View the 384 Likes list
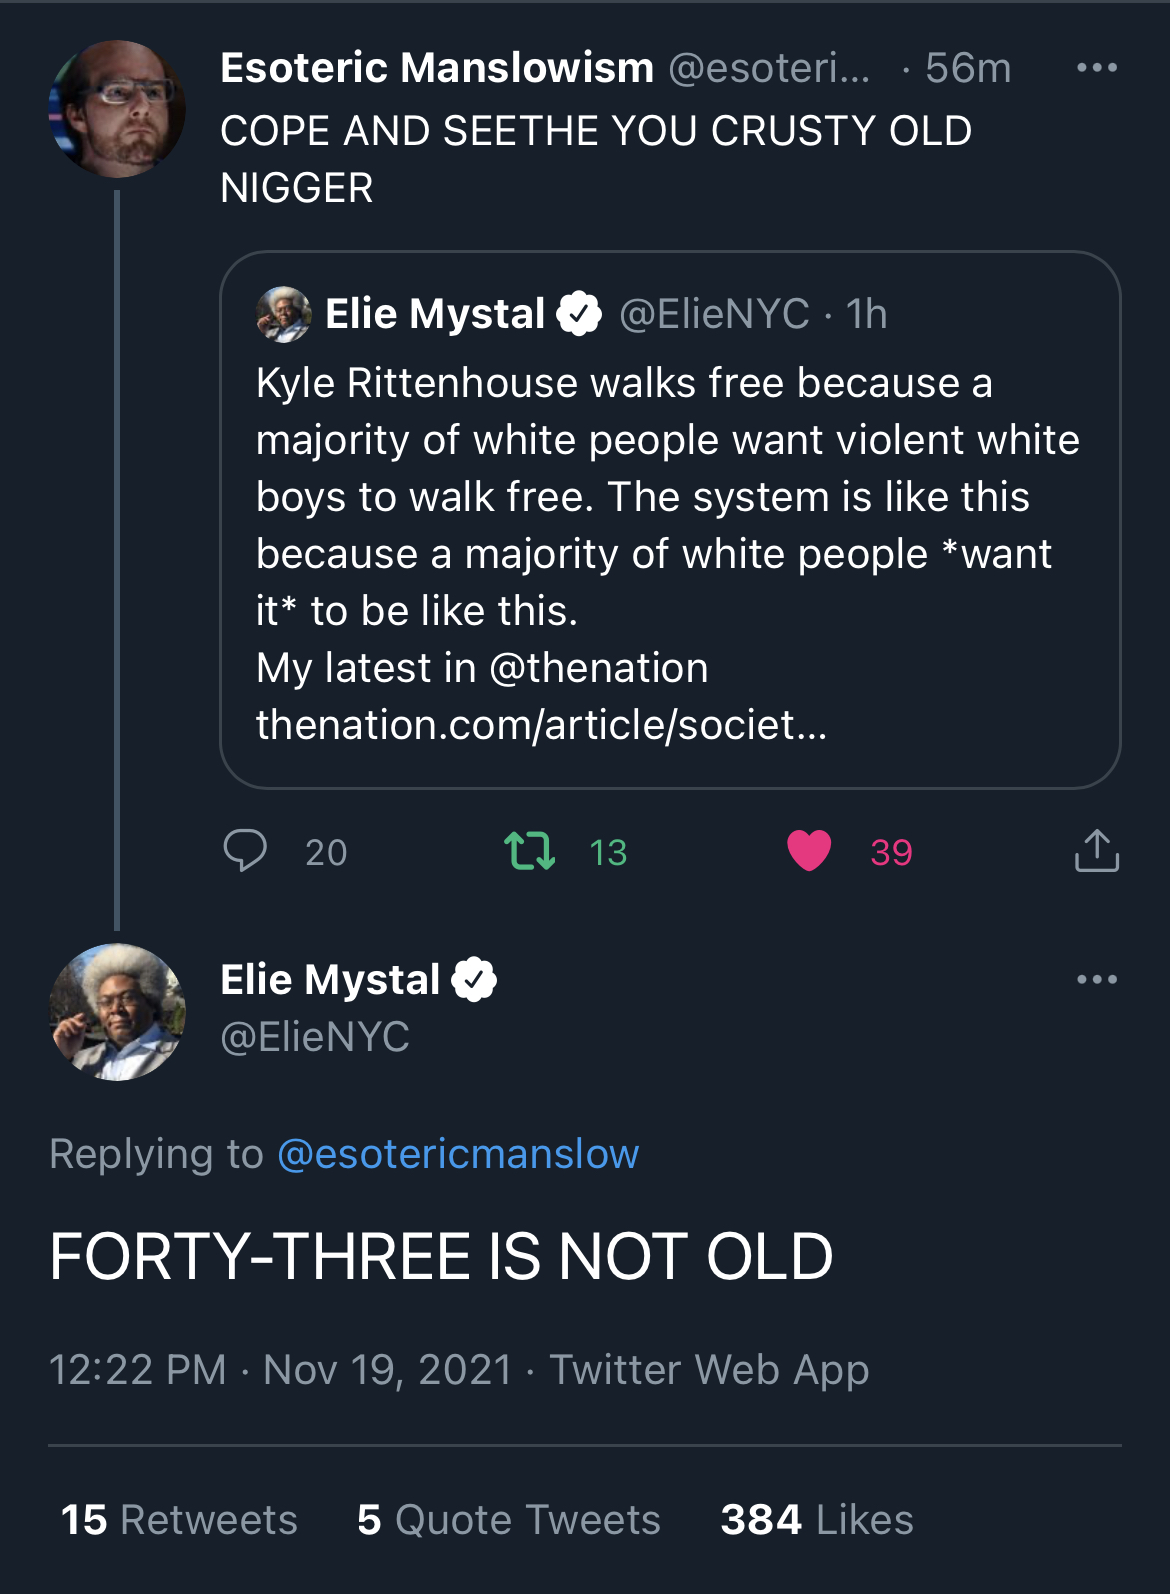The image size is (1170, 1594). tap(817, 1520)
